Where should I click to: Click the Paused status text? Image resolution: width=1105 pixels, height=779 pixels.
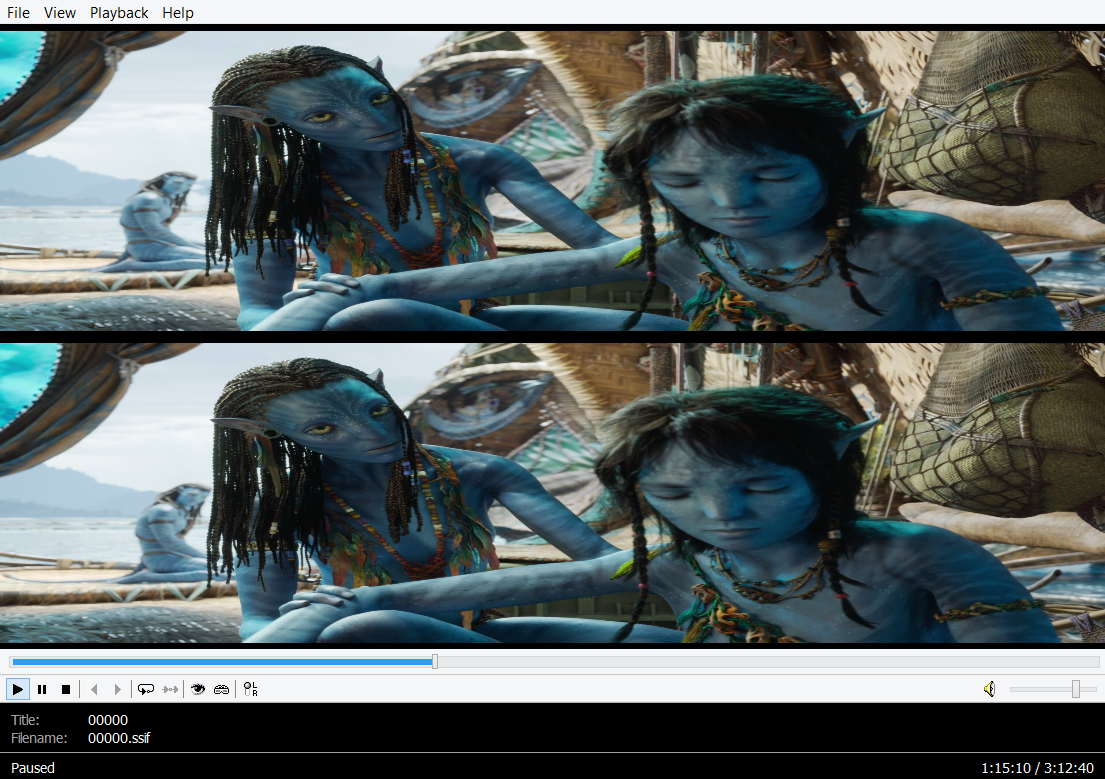[x=32, y=768]
